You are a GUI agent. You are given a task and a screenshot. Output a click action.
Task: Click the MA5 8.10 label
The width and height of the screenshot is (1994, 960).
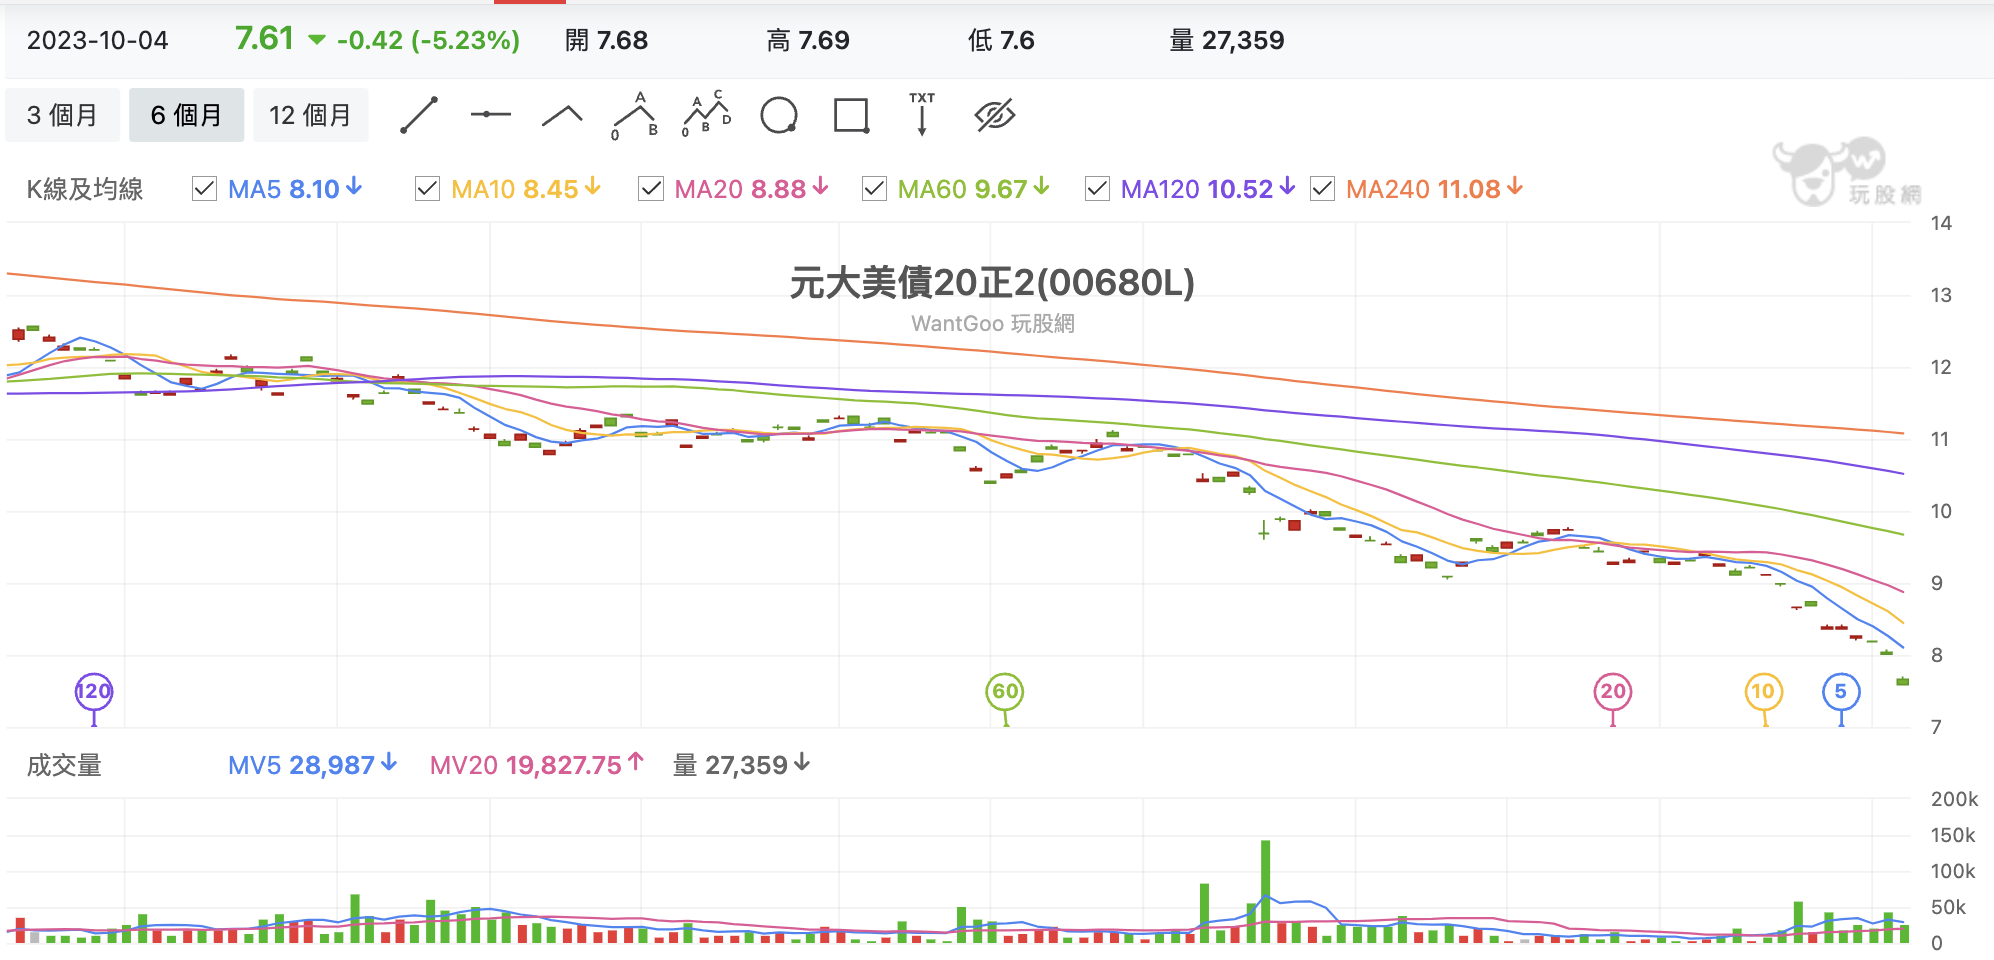pyautogui.click(x=295, y=189)
